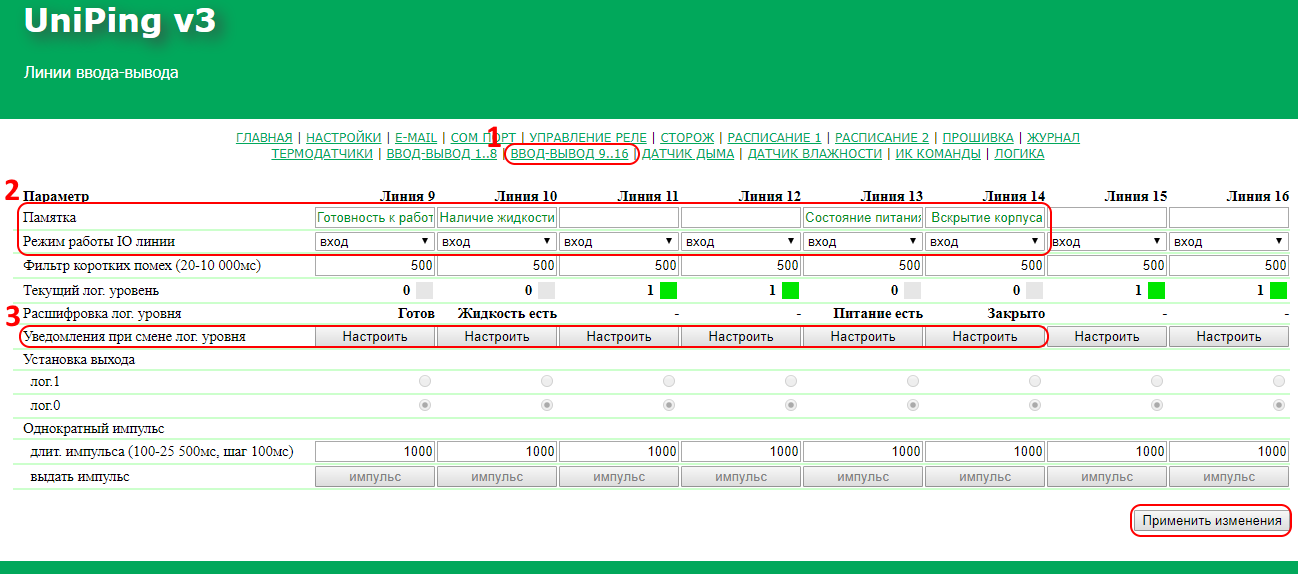Open the СТОРОЖ link
This screenshot has width=1298, height=574.
pos(687,137)
